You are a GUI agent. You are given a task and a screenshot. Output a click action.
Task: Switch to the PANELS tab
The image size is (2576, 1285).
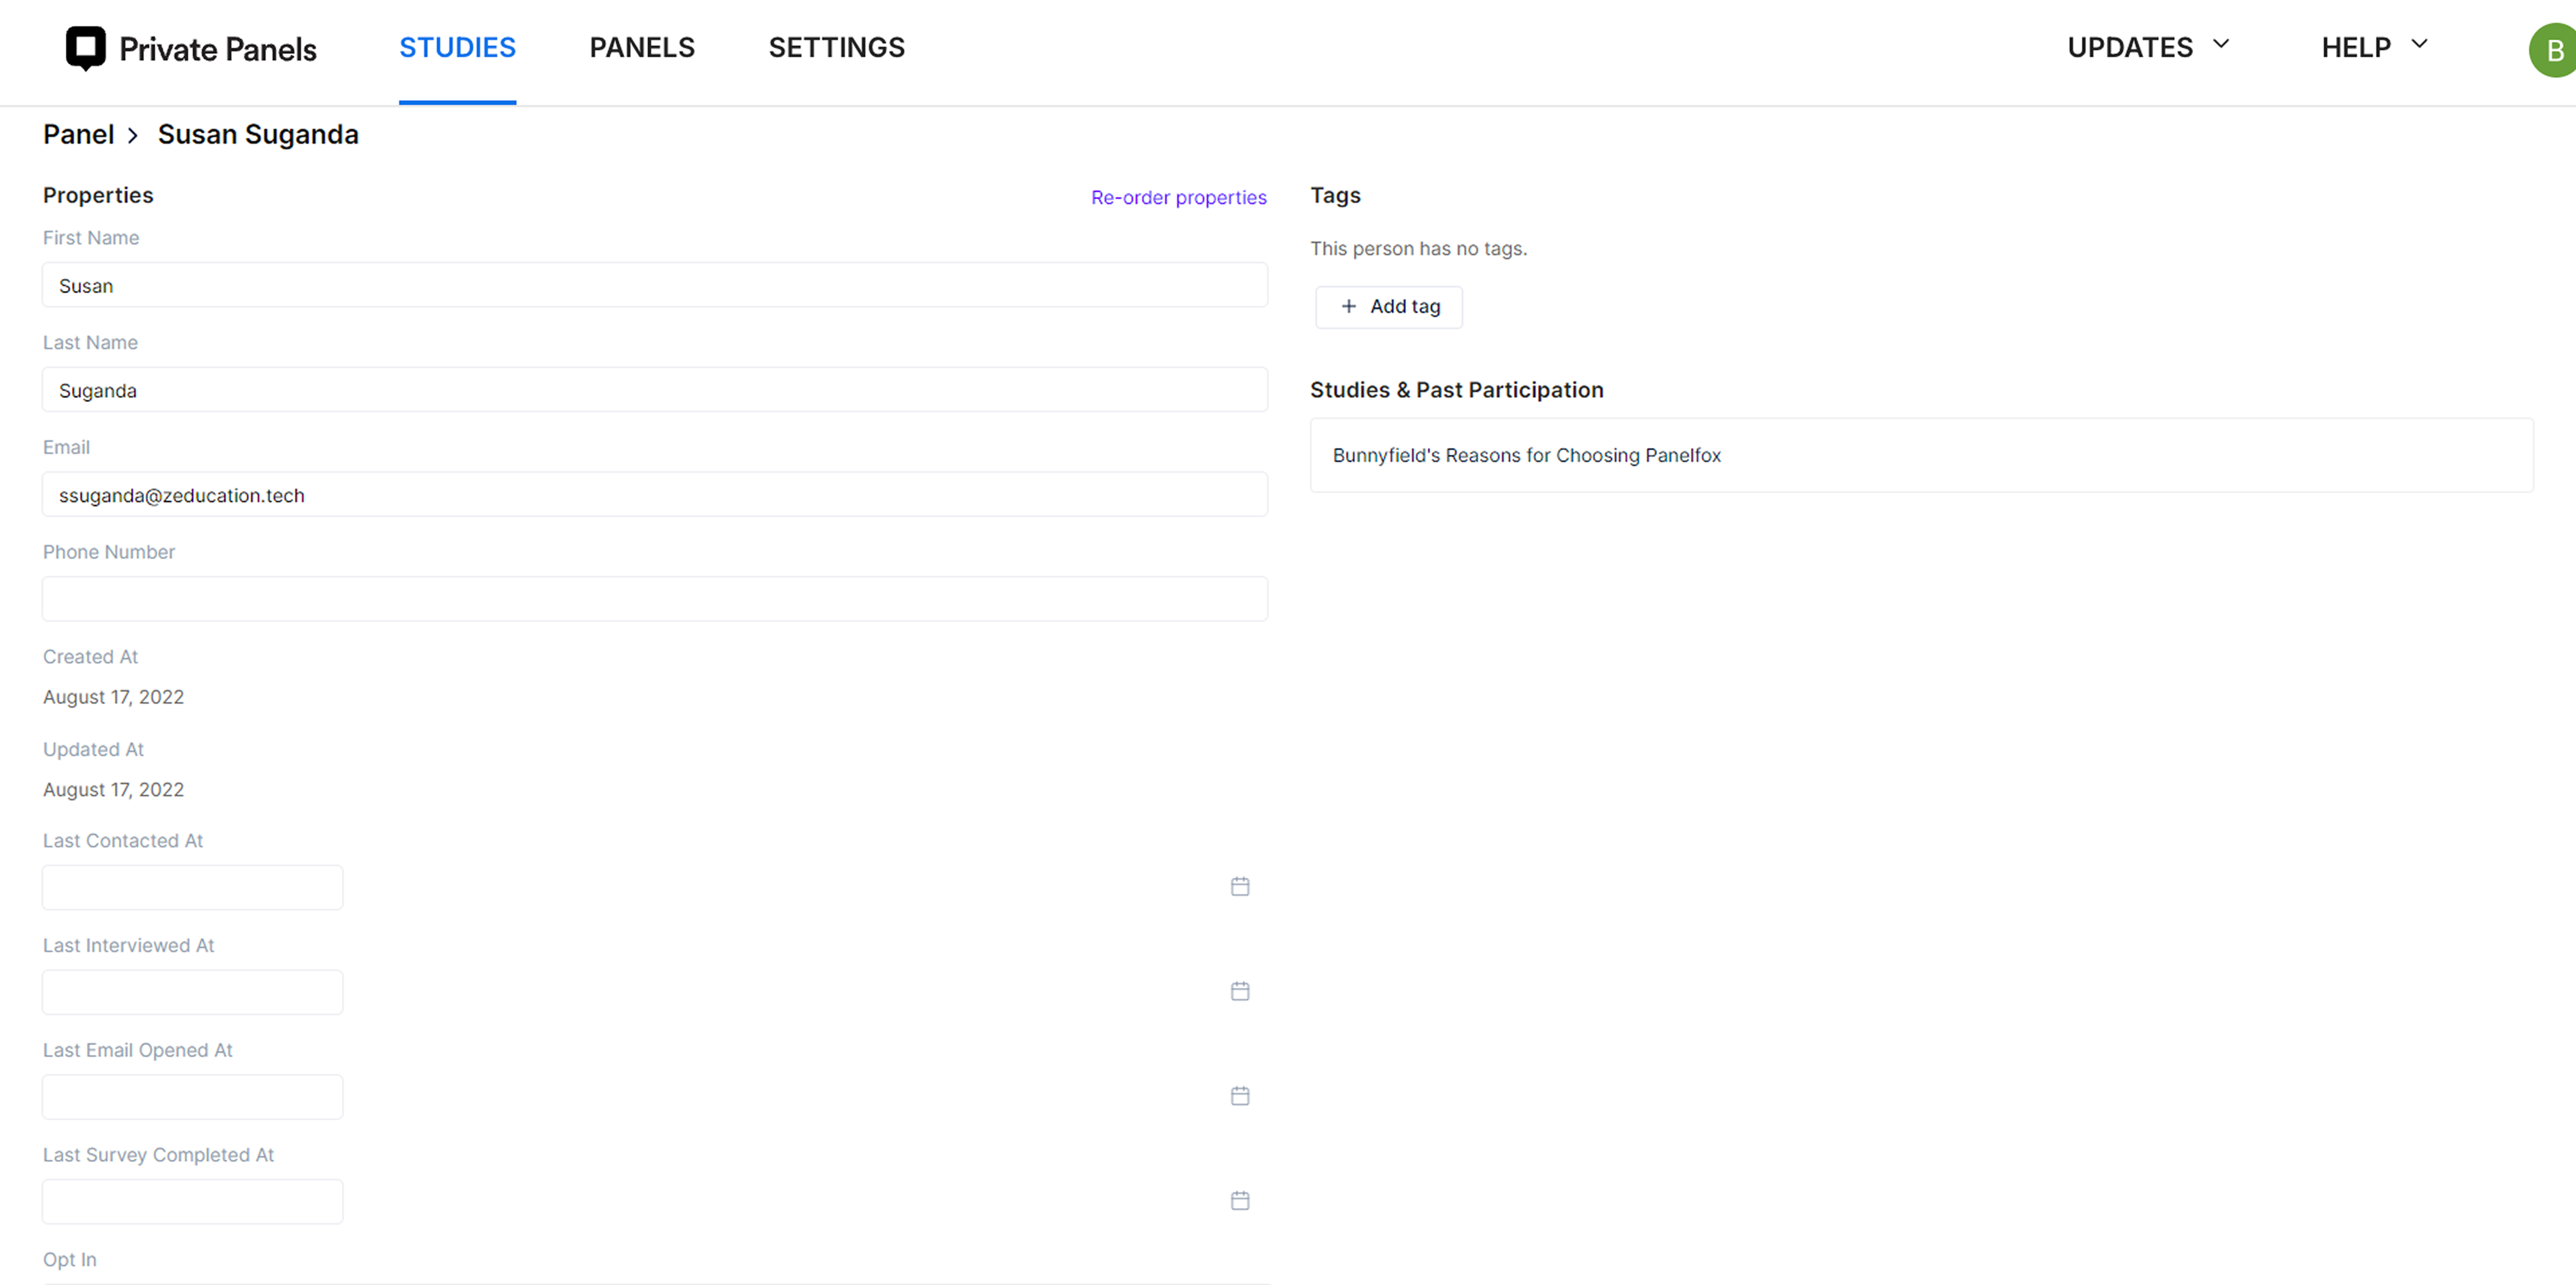642,47
